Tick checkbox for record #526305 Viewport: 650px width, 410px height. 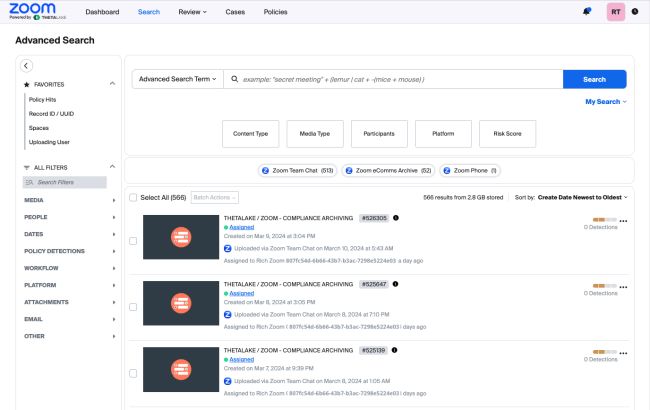click(x=133, y=241)
